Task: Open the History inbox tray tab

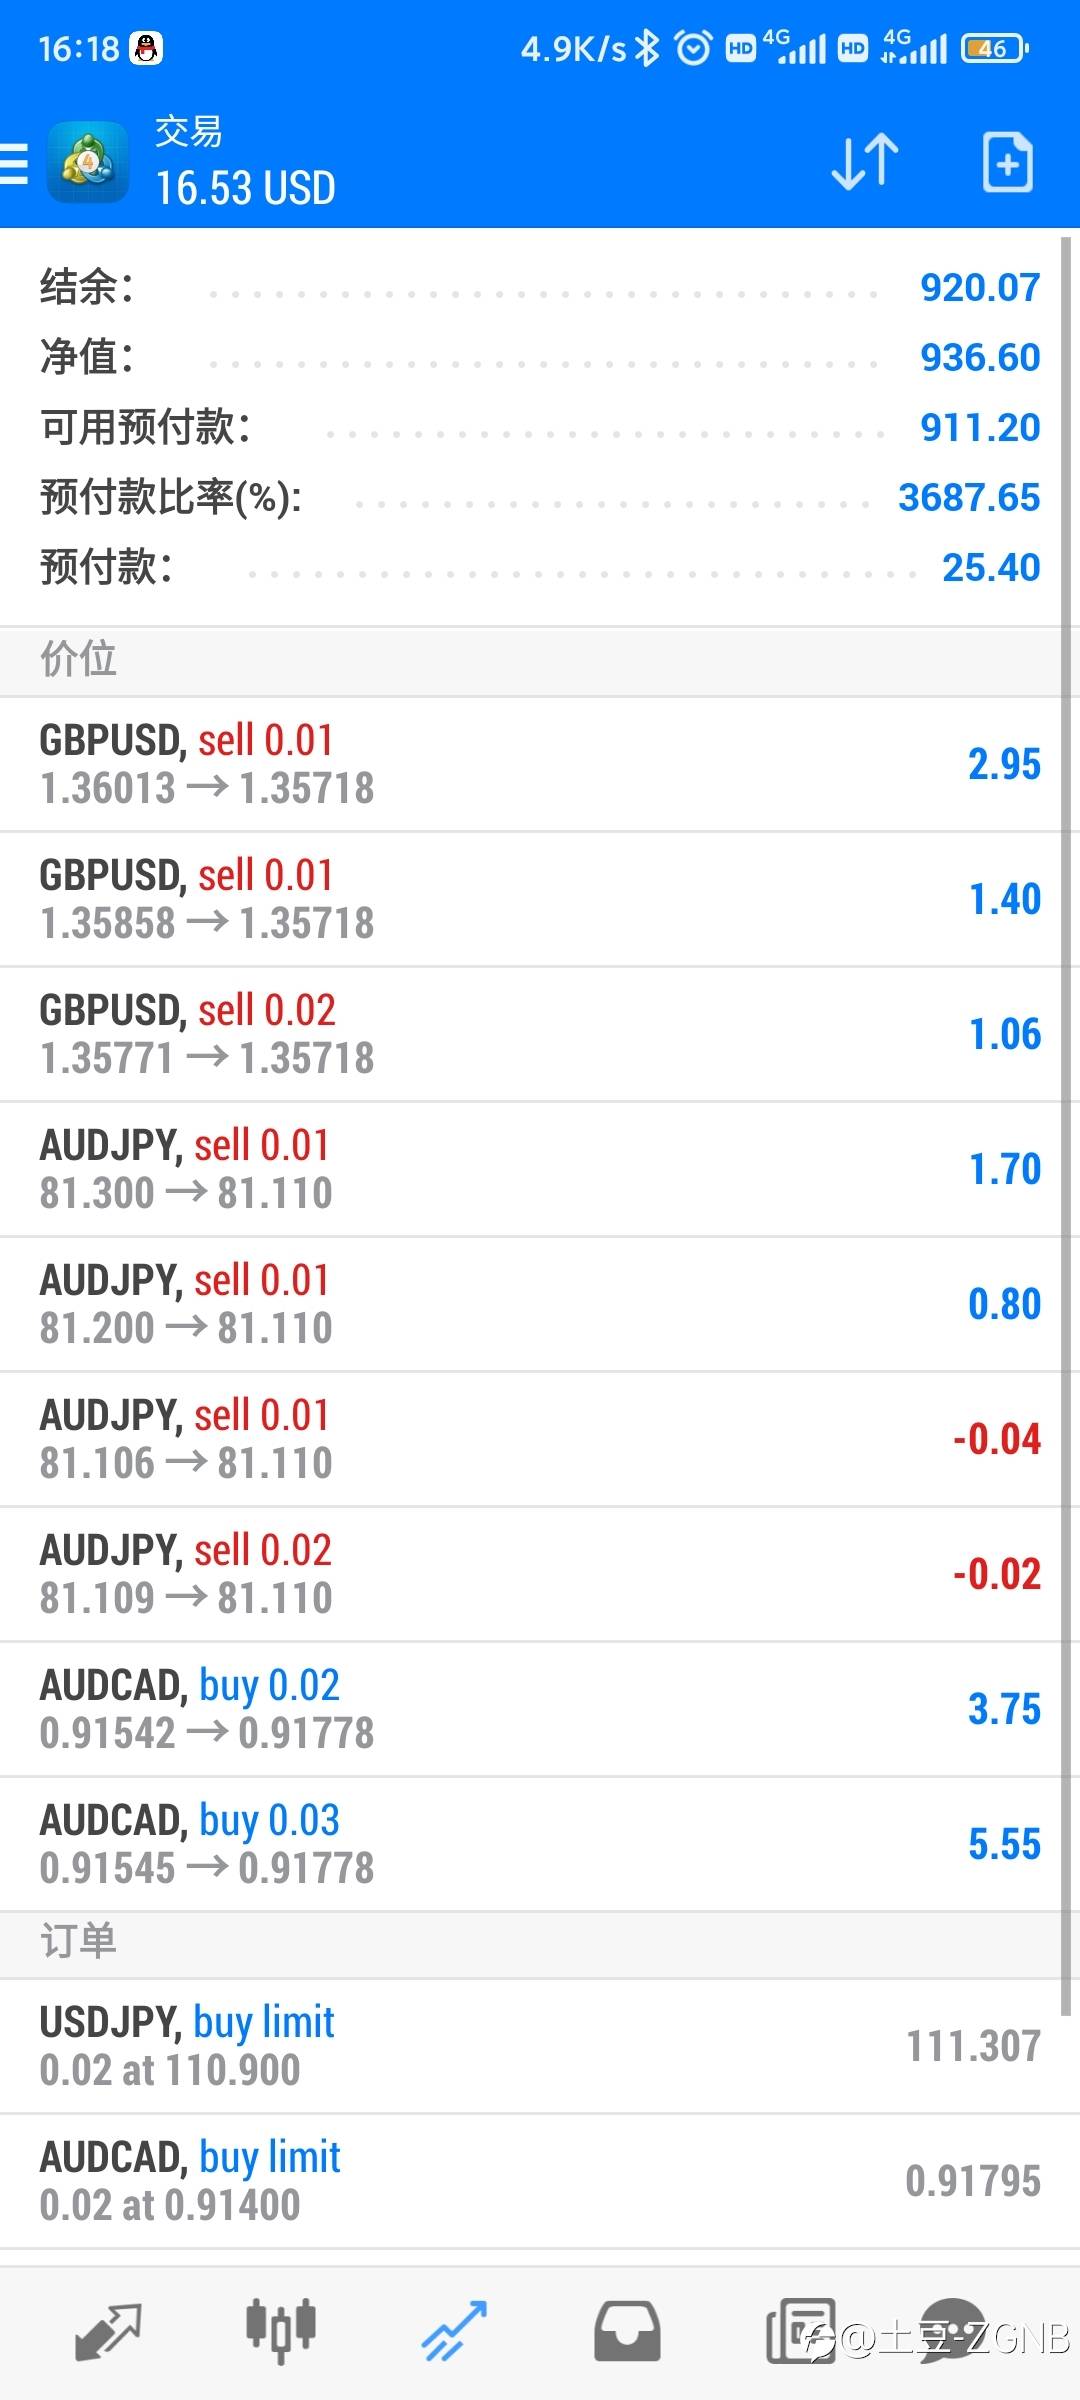Action: [x=627, y=2331]
